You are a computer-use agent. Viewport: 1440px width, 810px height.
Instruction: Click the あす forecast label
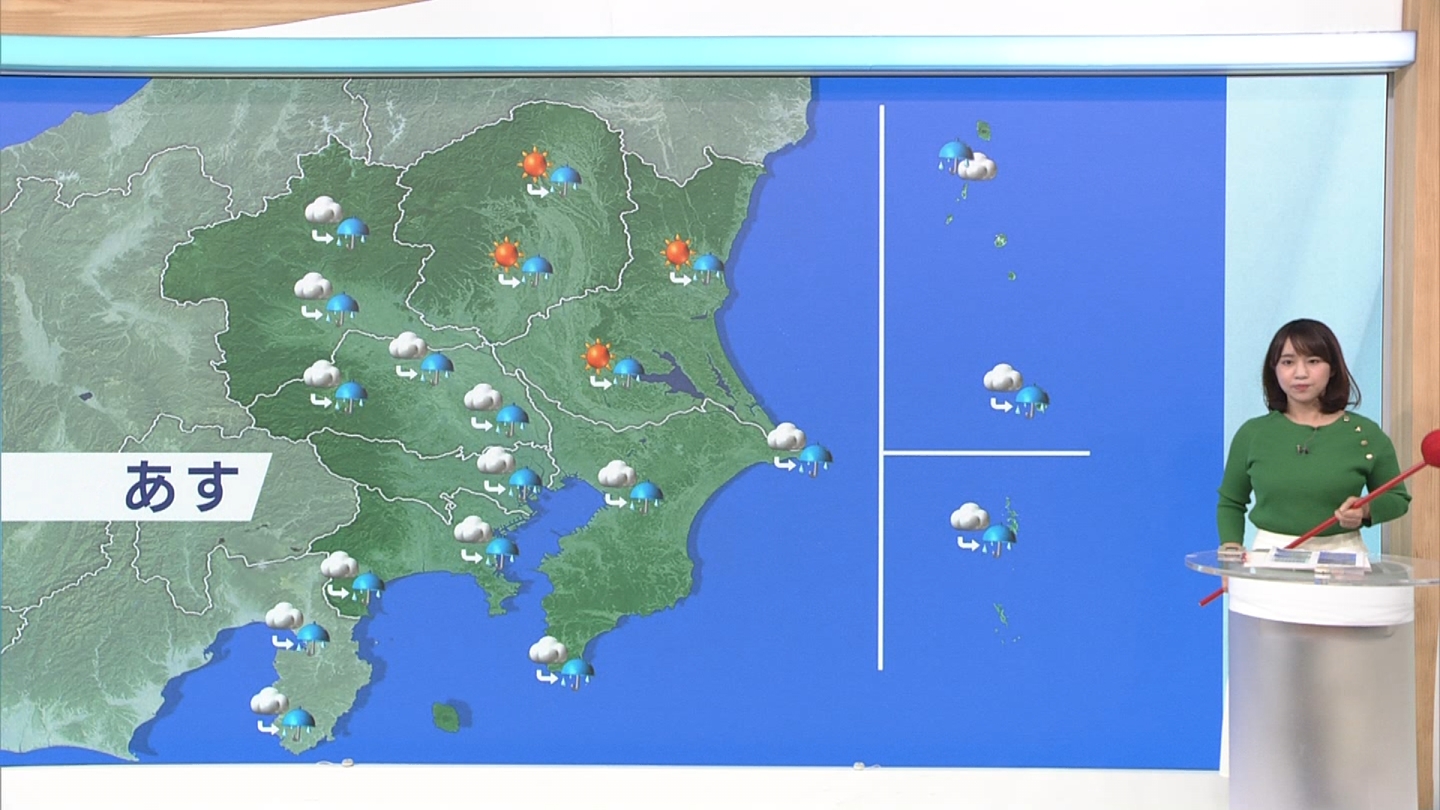[182, 487]
